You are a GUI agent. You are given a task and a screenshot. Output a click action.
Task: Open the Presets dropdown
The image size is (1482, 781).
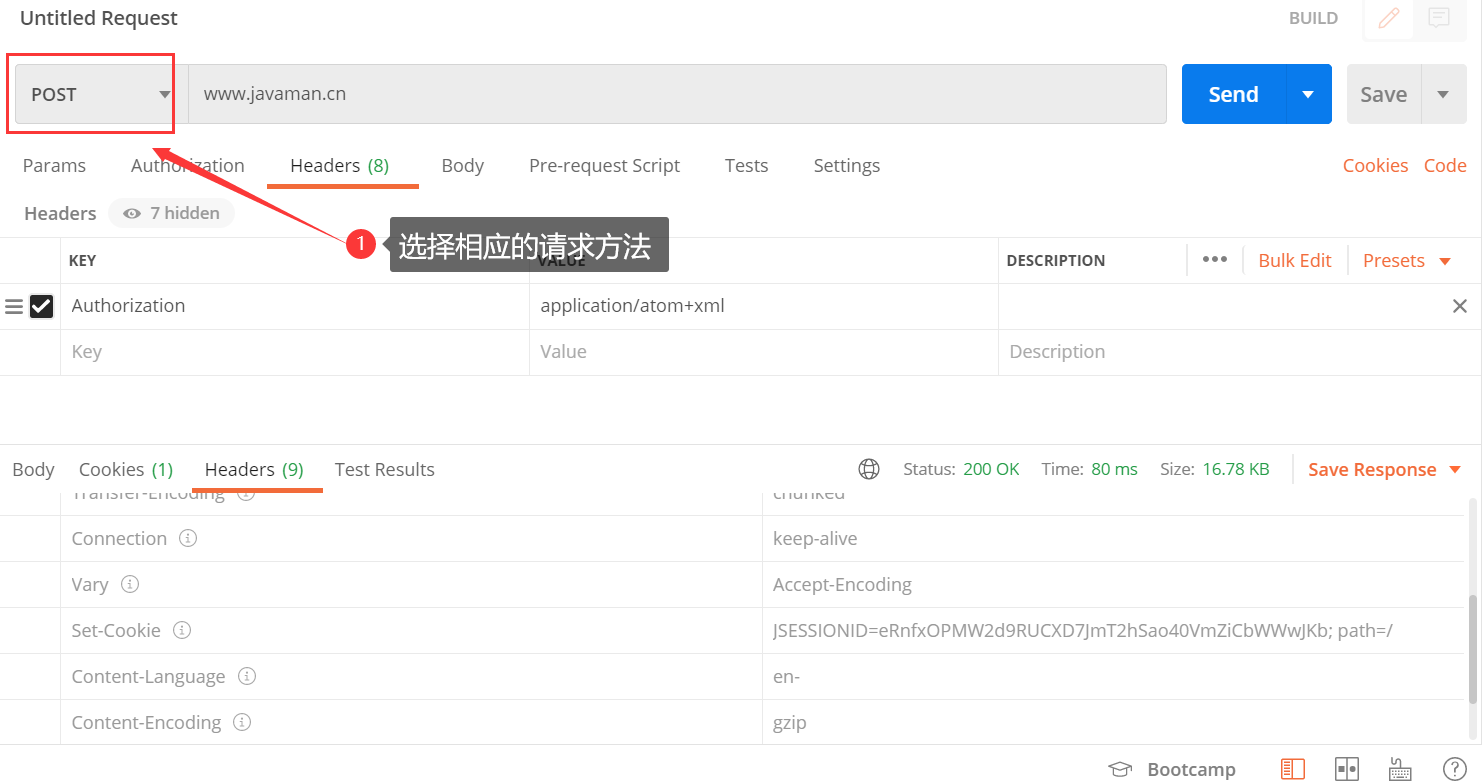pos(1406,261)
